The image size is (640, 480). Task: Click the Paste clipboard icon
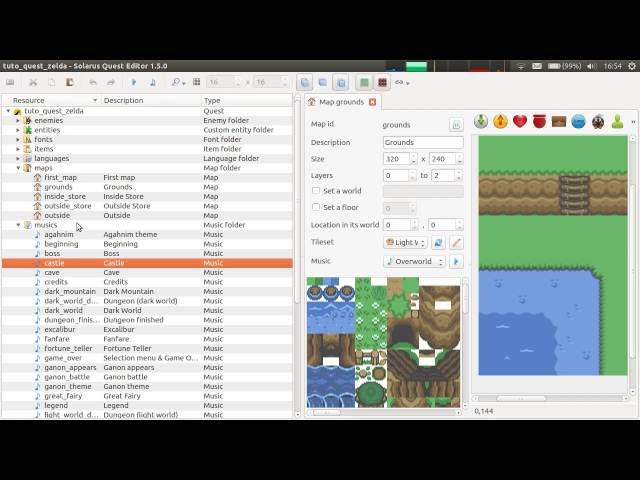click(70, 82)
